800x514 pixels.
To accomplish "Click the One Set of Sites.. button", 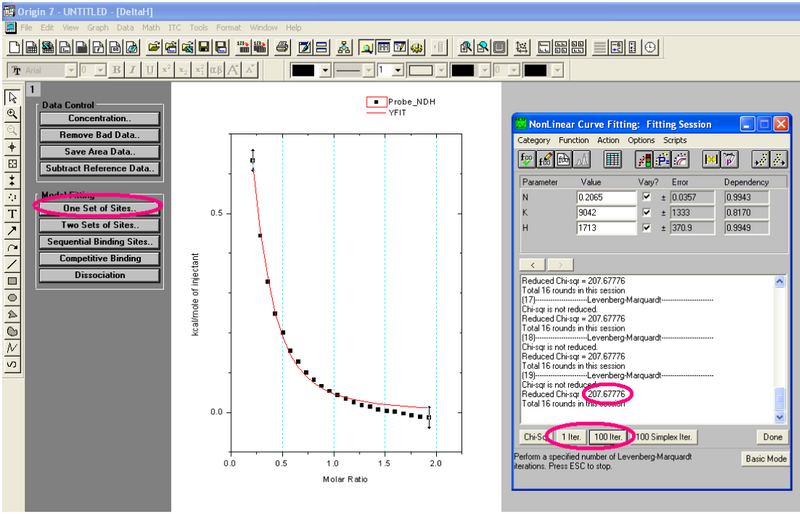I will (100, 208).
